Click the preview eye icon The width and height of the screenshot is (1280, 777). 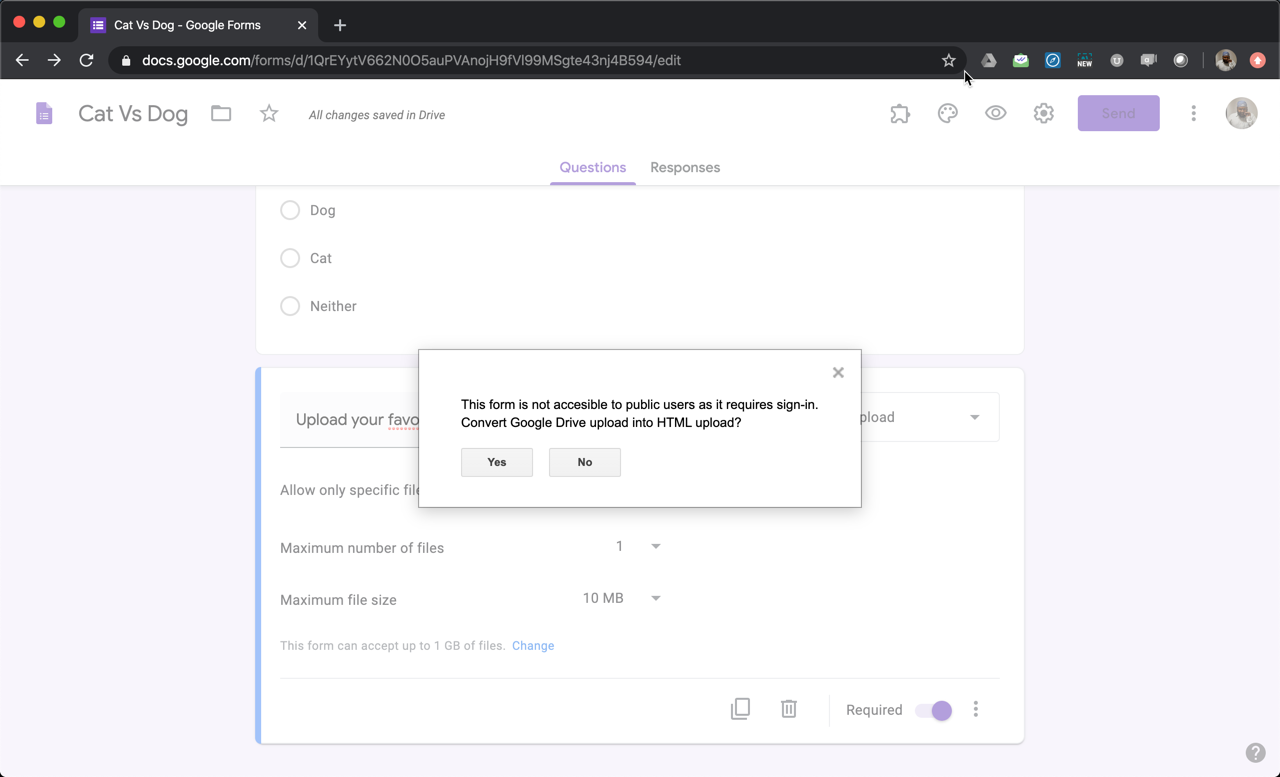(995, 114)
